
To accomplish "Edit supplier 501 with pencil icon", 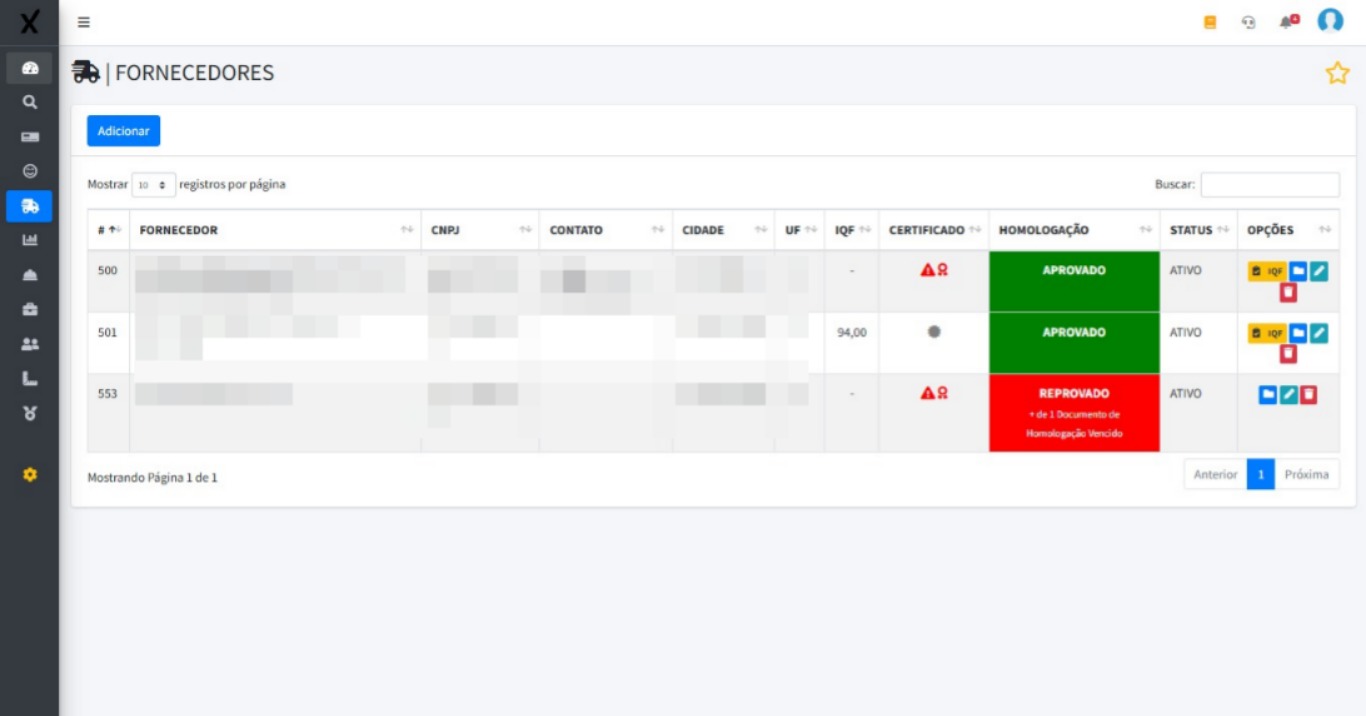I will 1319,333.
